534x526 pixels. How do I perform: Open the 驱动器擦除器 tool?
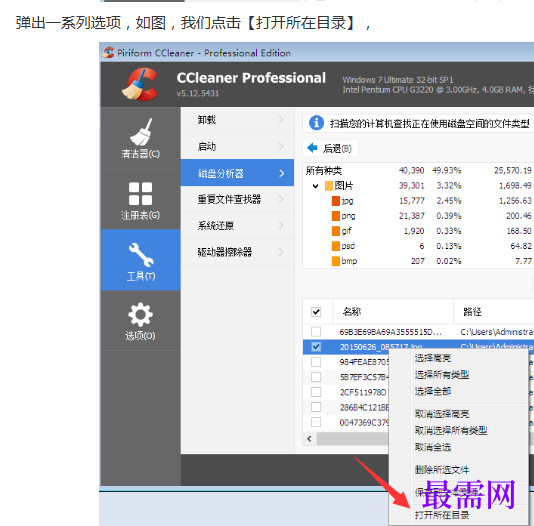click(237, 252)
